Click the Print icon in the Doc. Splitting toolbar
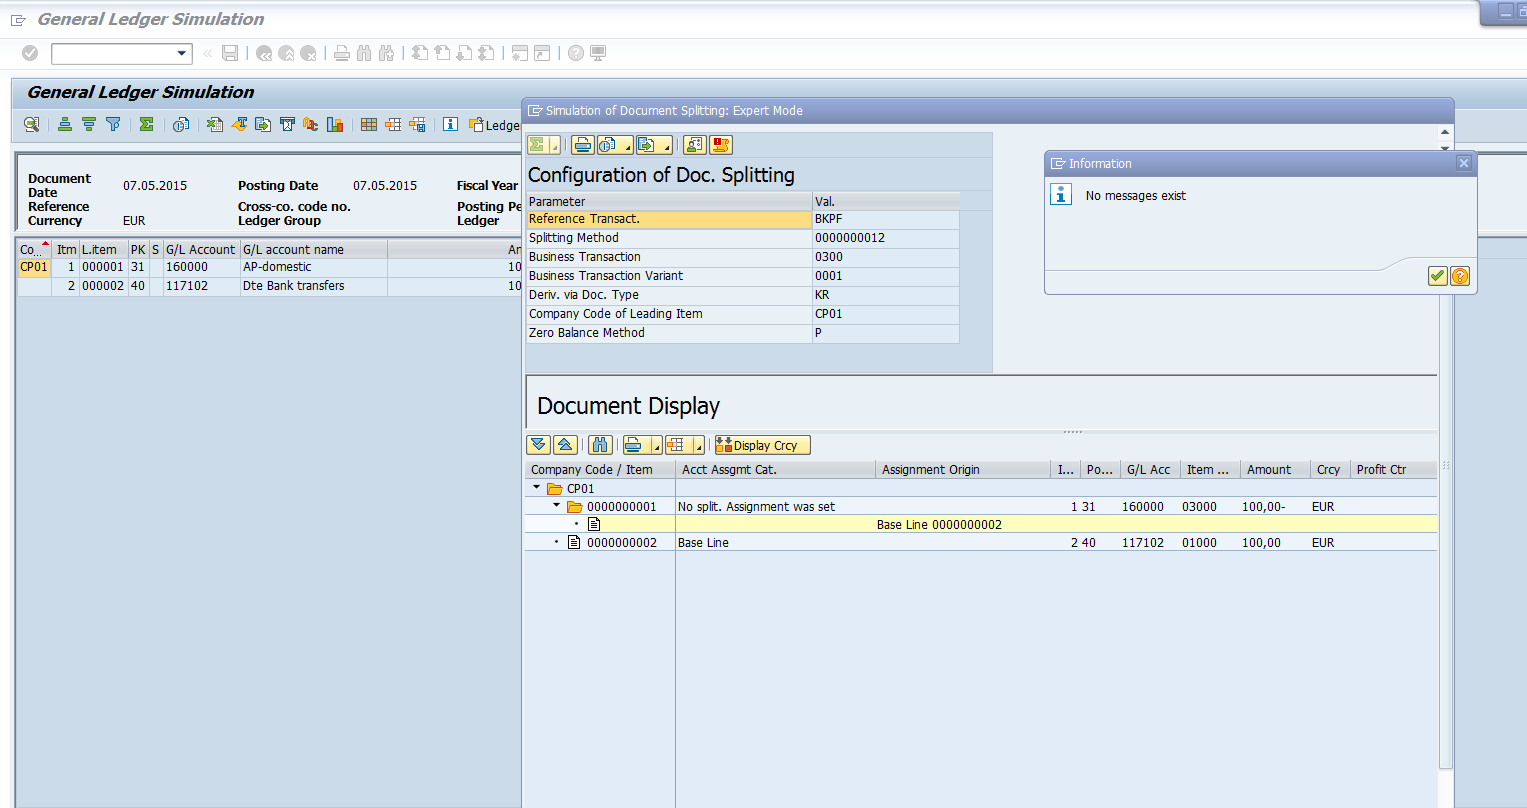1527x808 pixels. 582,145
